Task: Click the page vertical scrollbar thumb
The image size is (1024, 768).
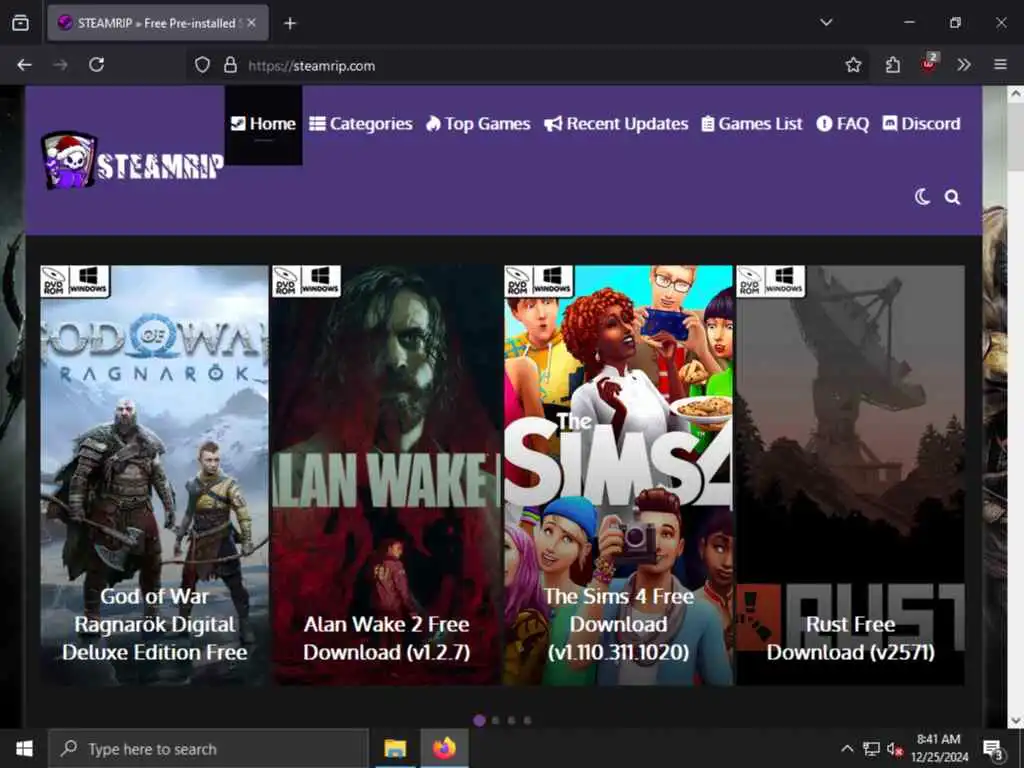Action: tap(1016, 138)
